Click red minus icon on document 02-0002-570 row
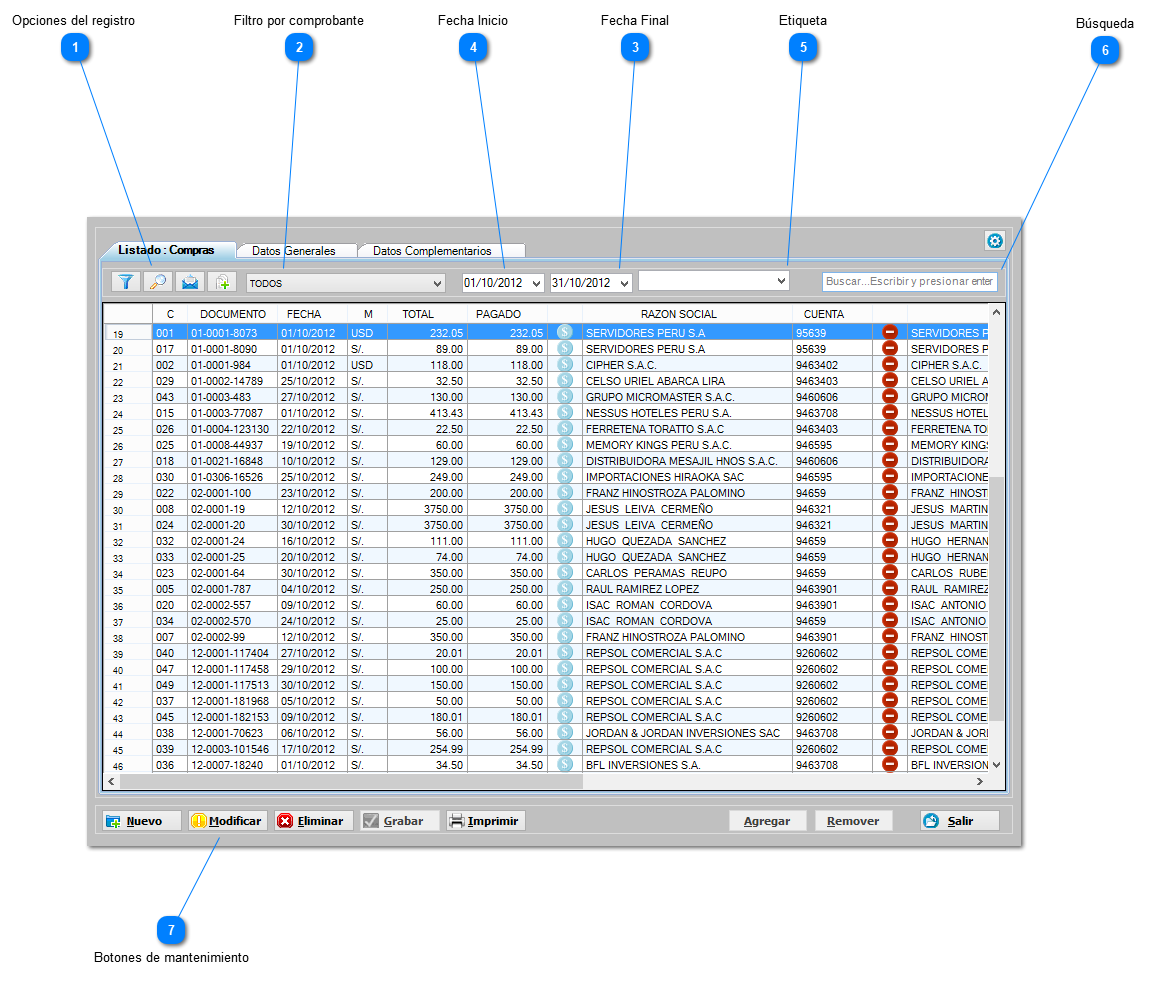The width and height of the screenshot is (1150, 981). pos(890,620)
